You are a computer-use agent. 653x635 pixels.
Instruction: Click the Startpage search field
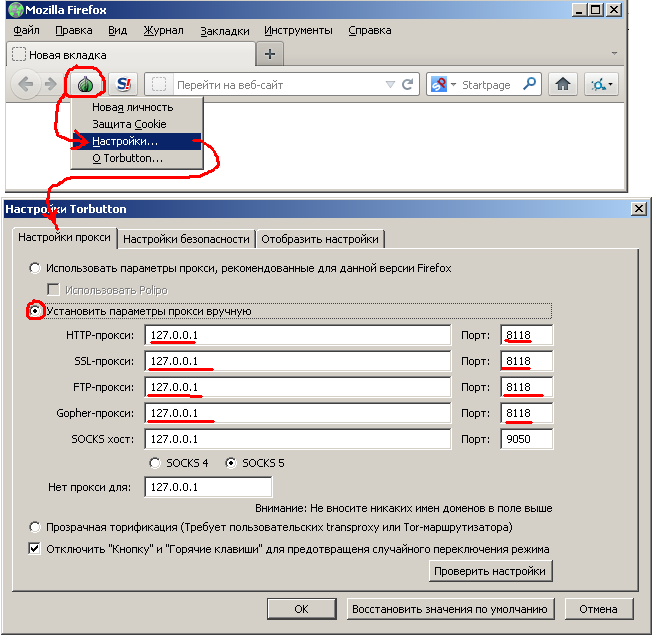tap(488, 85)
